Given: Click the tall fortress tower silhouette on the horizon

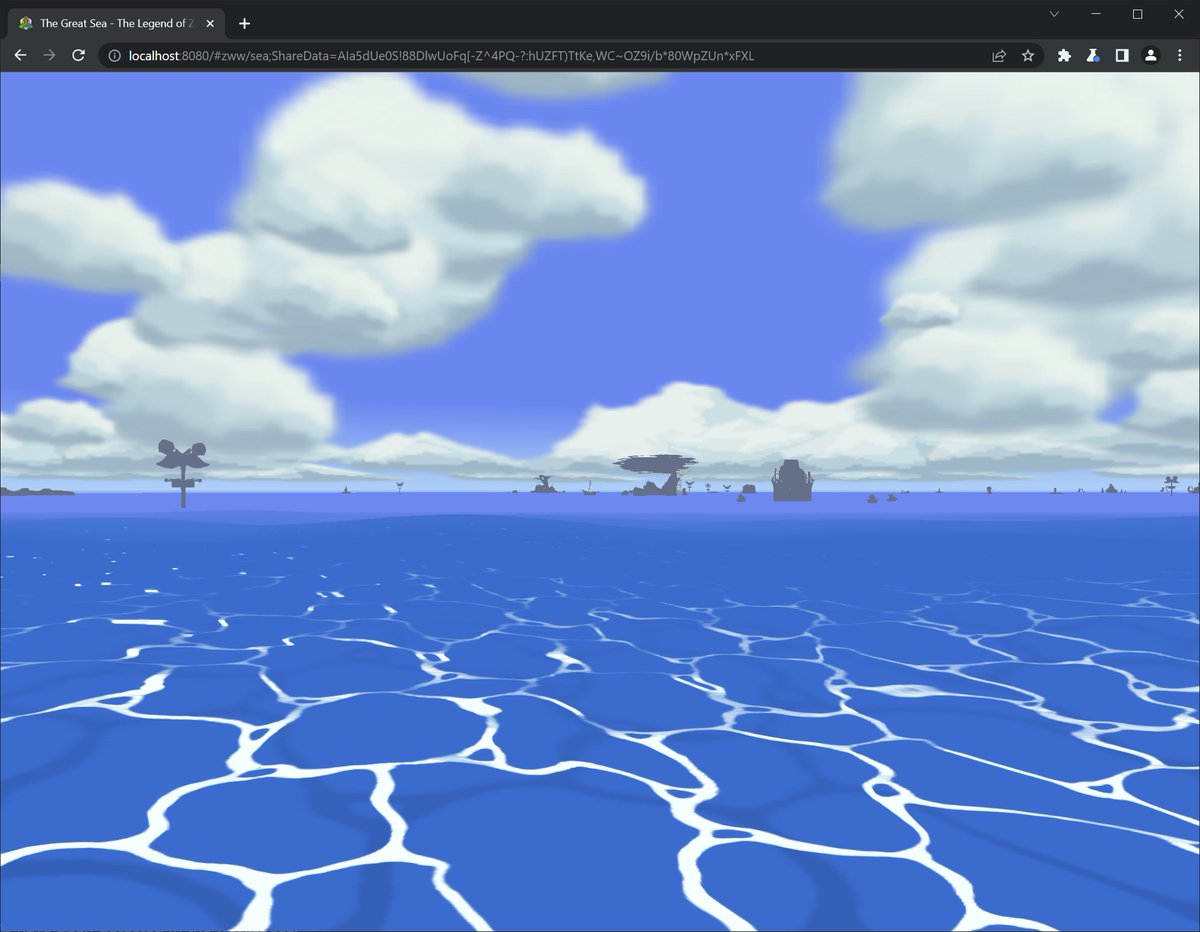Looking at the screenshot, I should [x=792, y=480].
